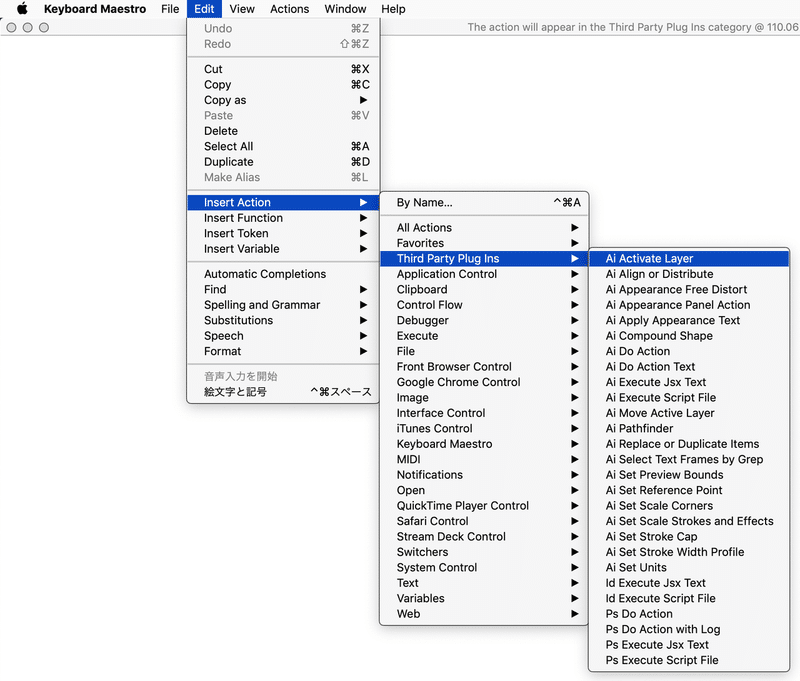Insert the Ai Compound Shape action

coord(689,336)
